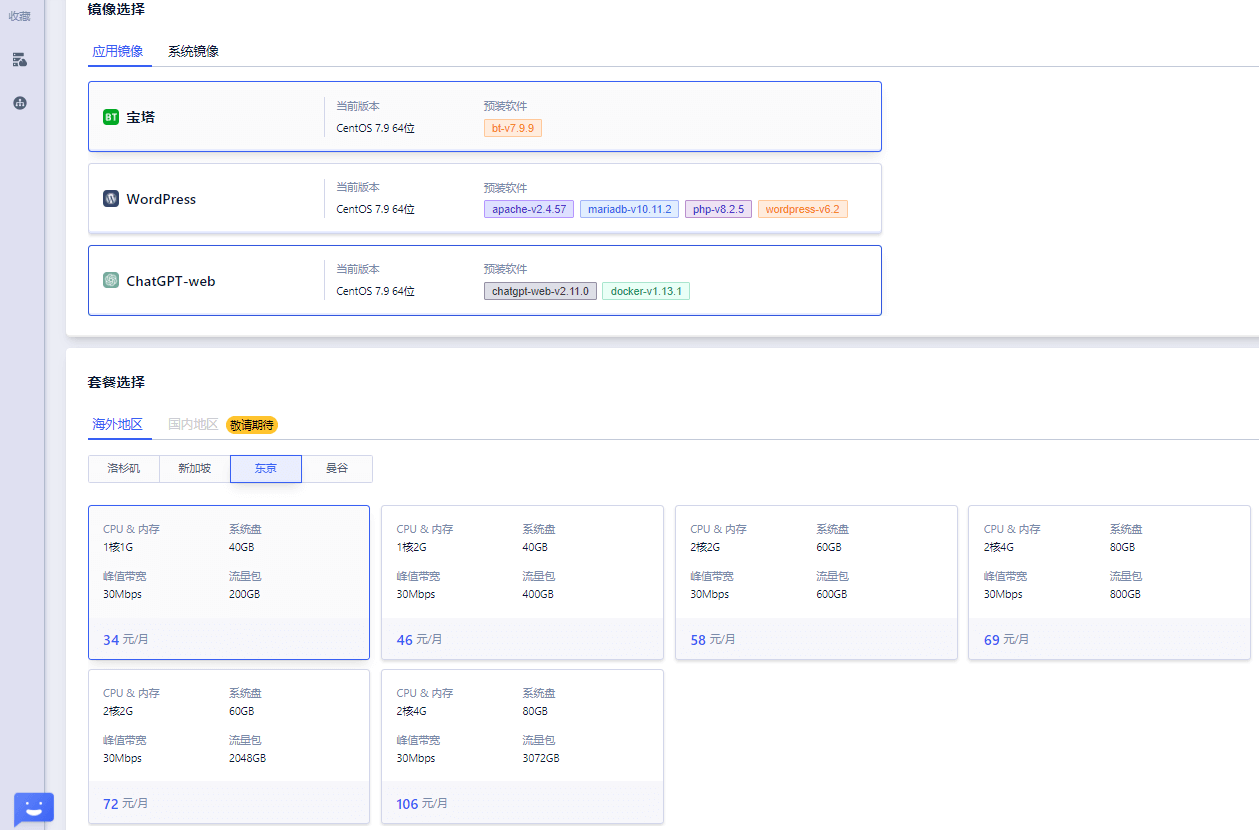Click the wordpress-v6.2 tag
Image resolution: width=1259 pixels, height=830 pixels.
tap(803, 209)
